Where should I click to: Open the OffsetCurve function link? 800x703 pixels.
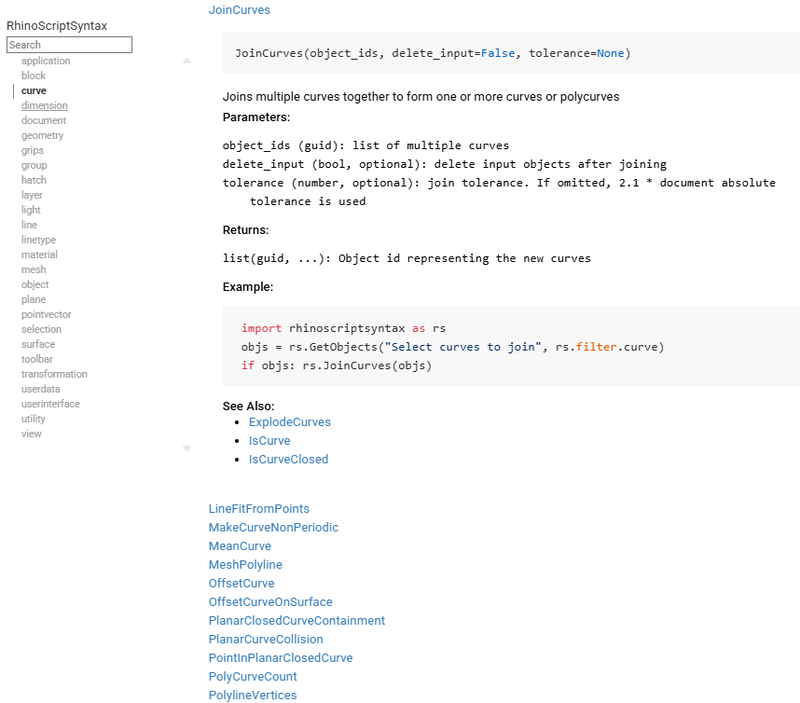[x=241, y=583]
